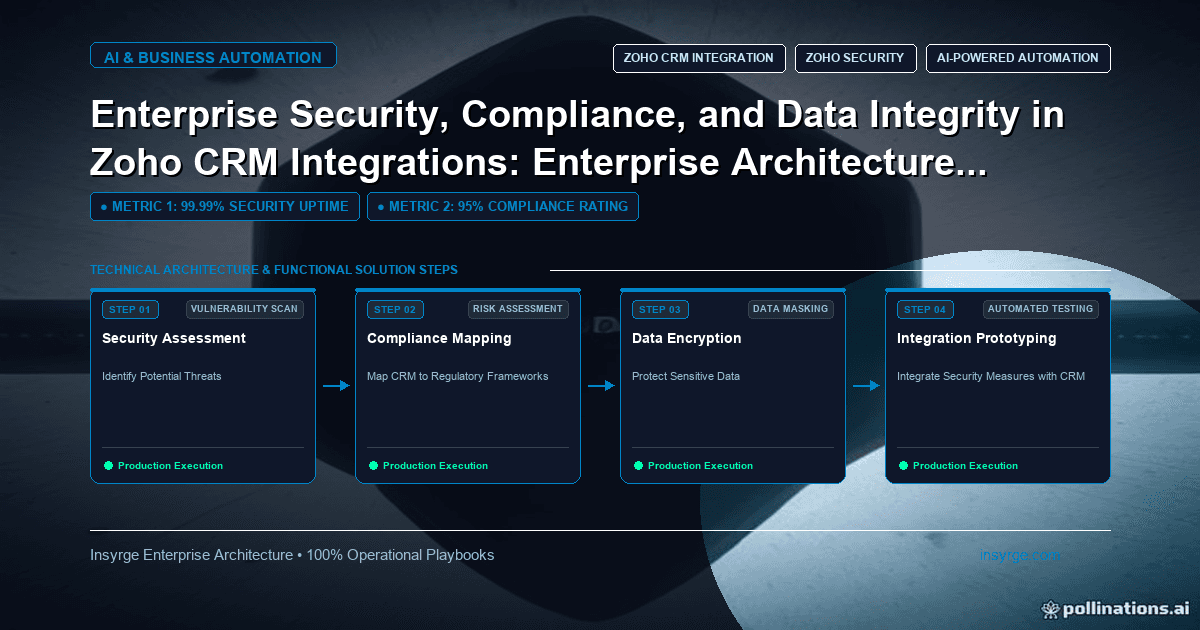Image resolution: width=1200 pixels, height=630 pixels.
Task: Click the AUTOMATED TESTING tag
Action: click(1041, 309)
